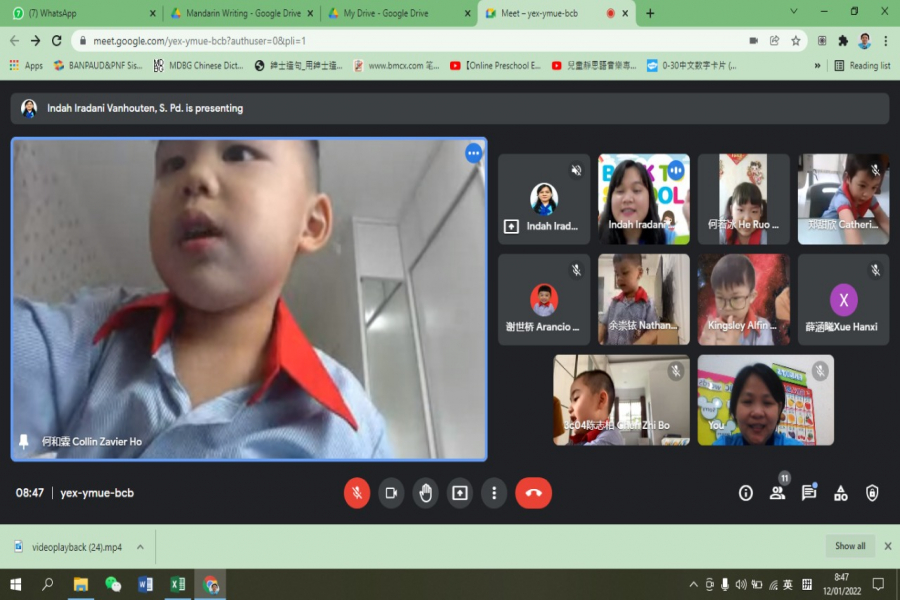Image resolution: width=900 pixels, height=600 pixels.
Task: Raise your hand in the meeting
Action: 425,492
